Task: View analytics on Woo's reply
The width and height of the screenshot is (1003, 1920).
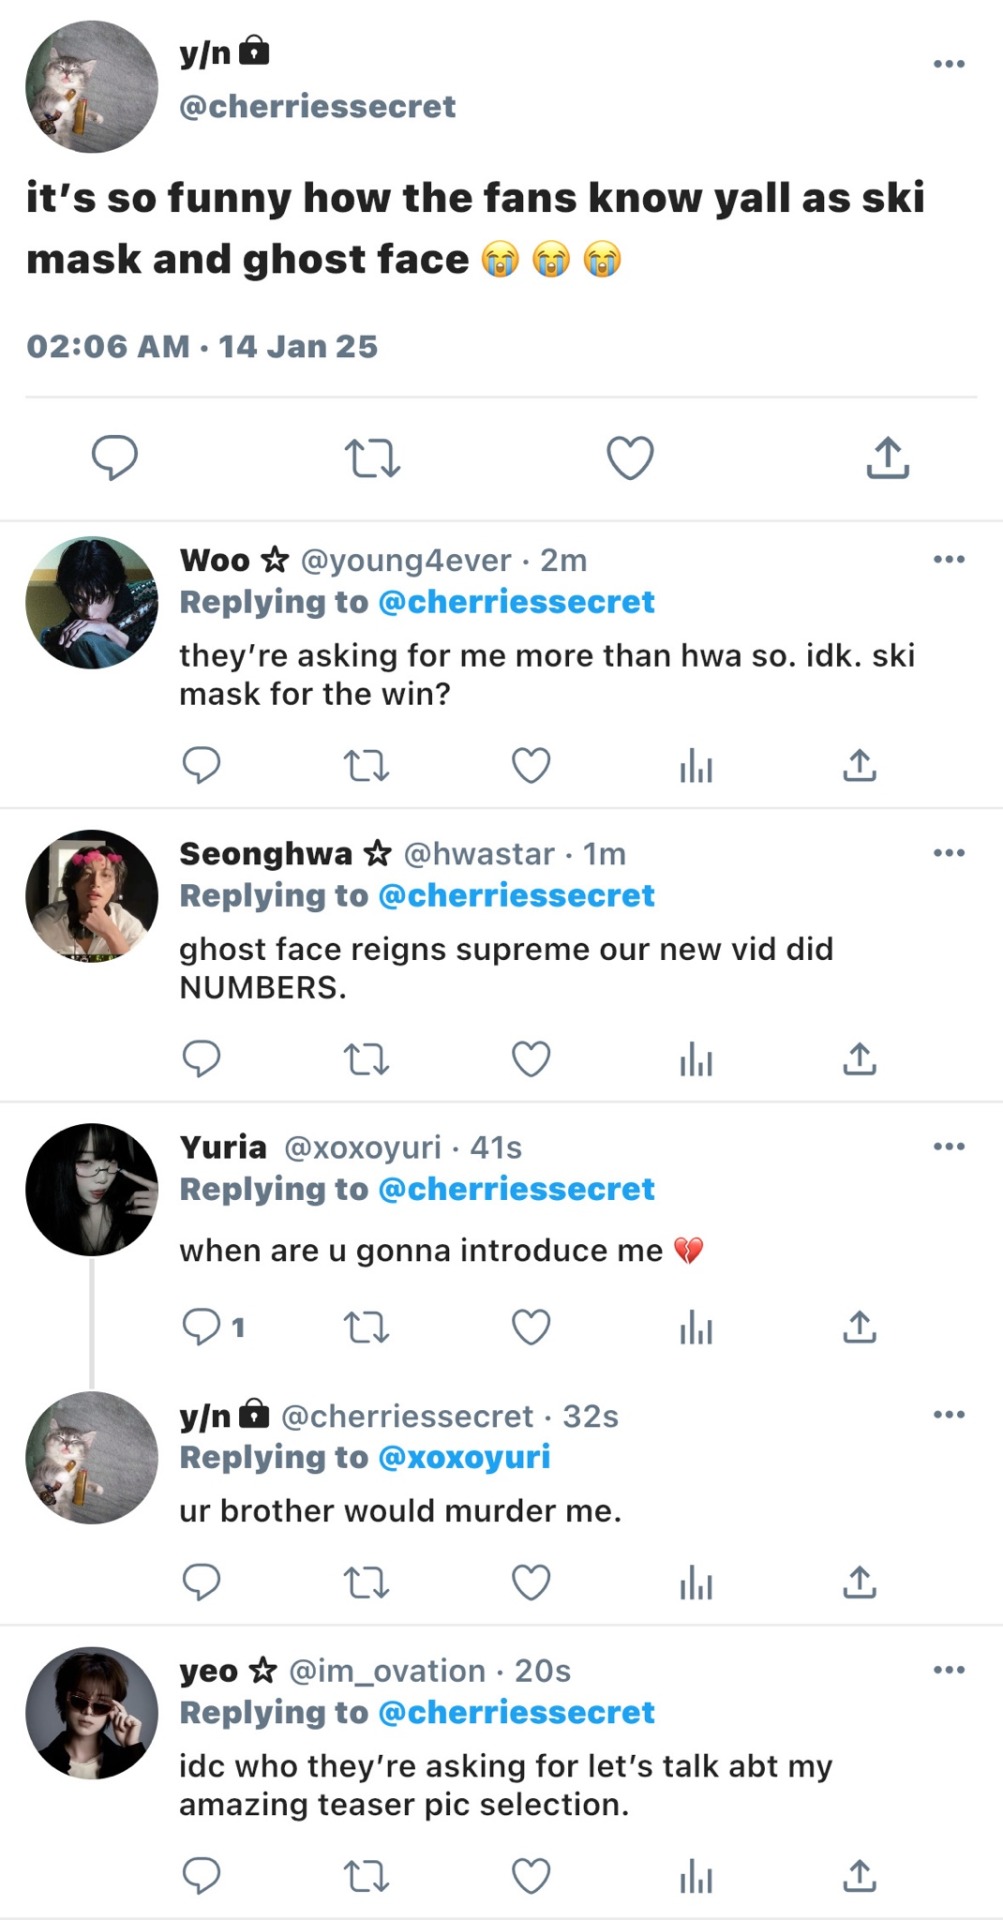Action: [696, 766]
